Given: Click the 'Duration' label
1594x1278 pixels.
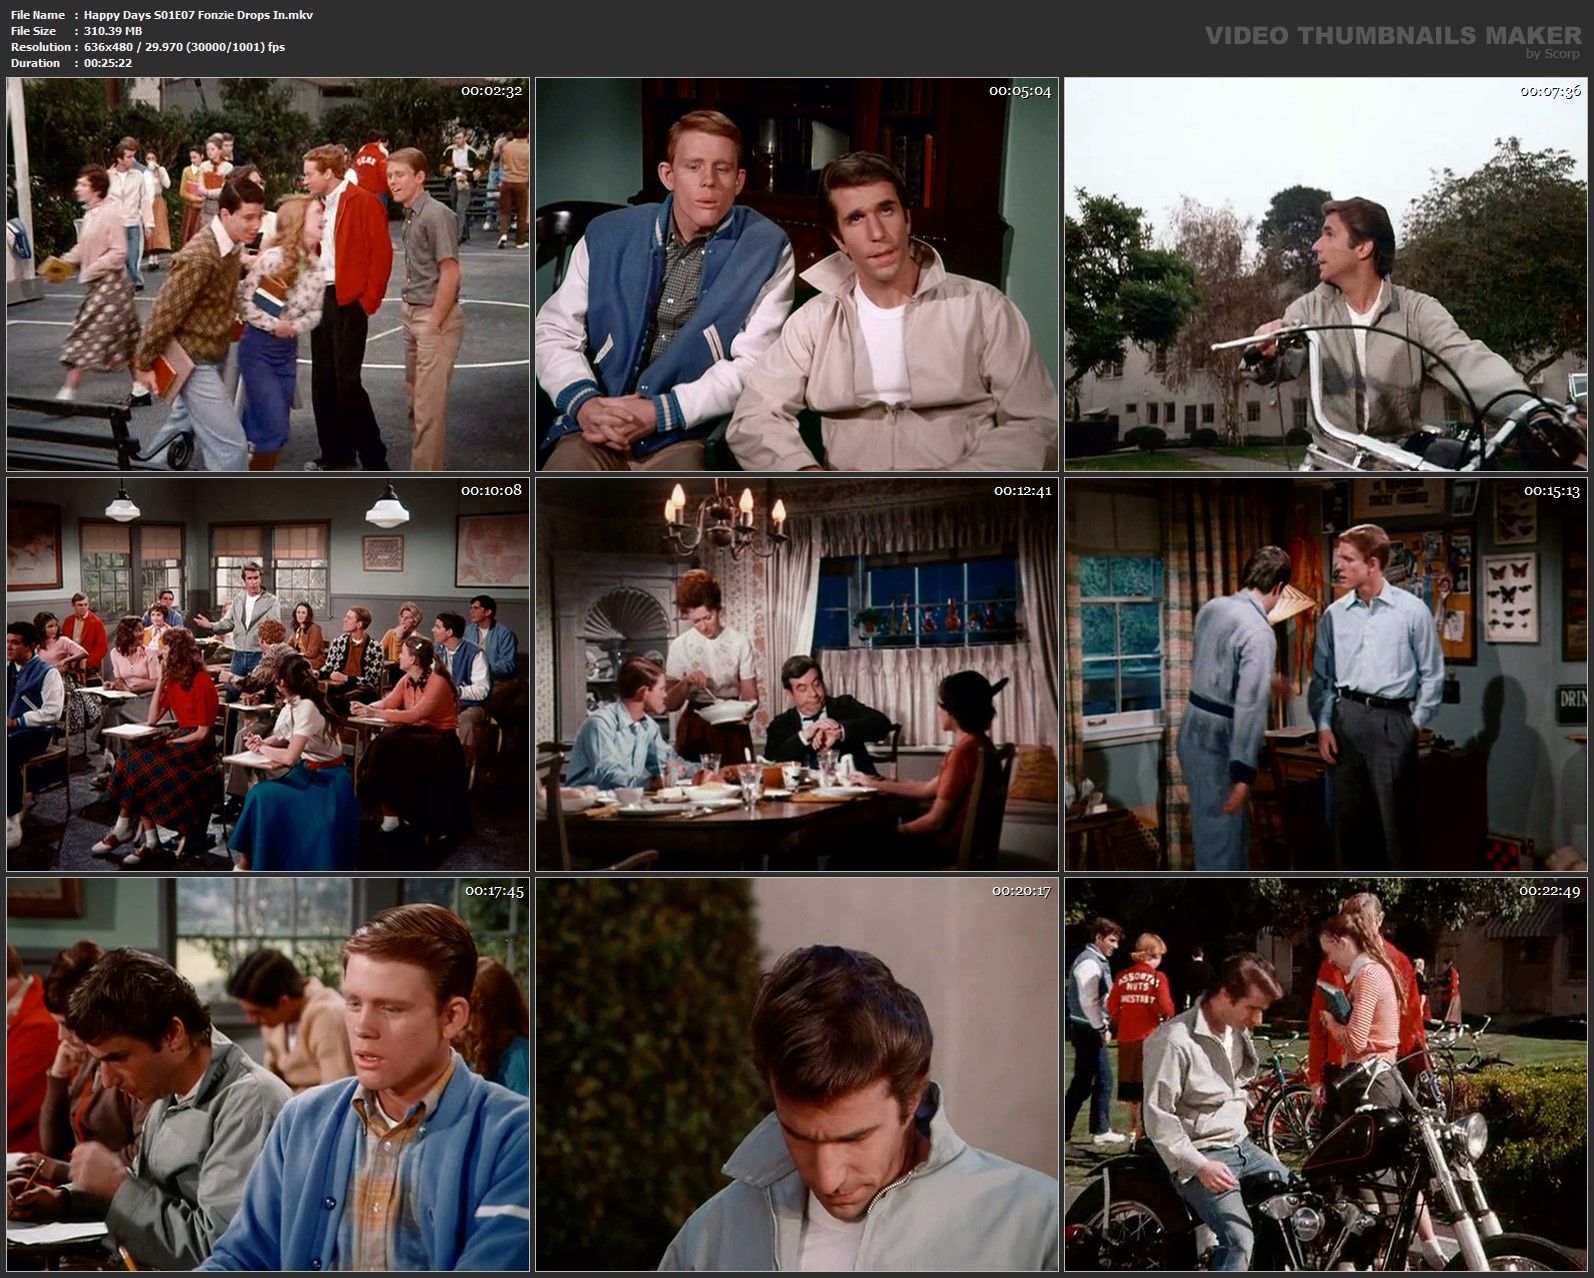Looking at the screenshot, I should (35, 63).
